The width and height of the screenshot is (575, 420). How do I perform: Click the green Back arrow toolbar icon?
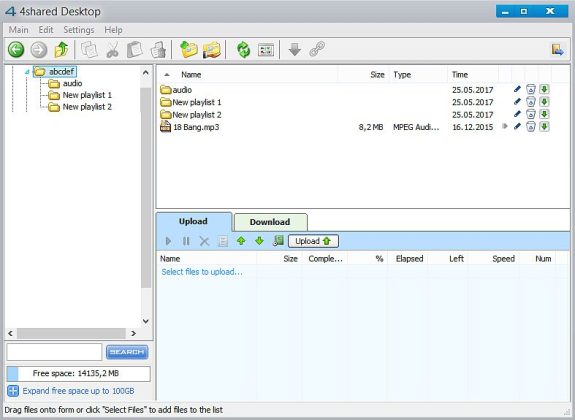tap(16, 50)
